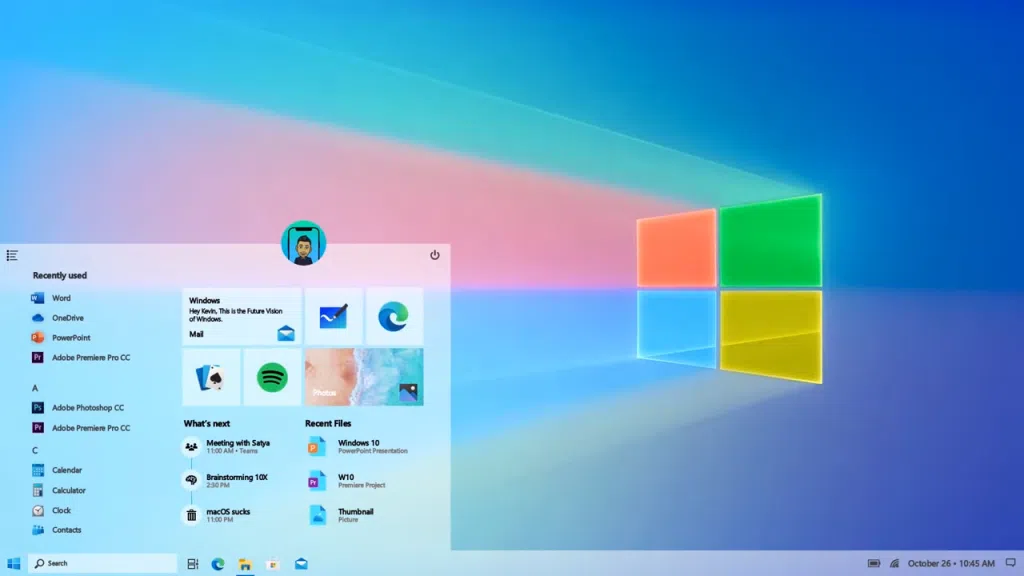Screen dimensions: 1024x576
Task: Launch the Solitaire tile
Action: pos(210,377)
